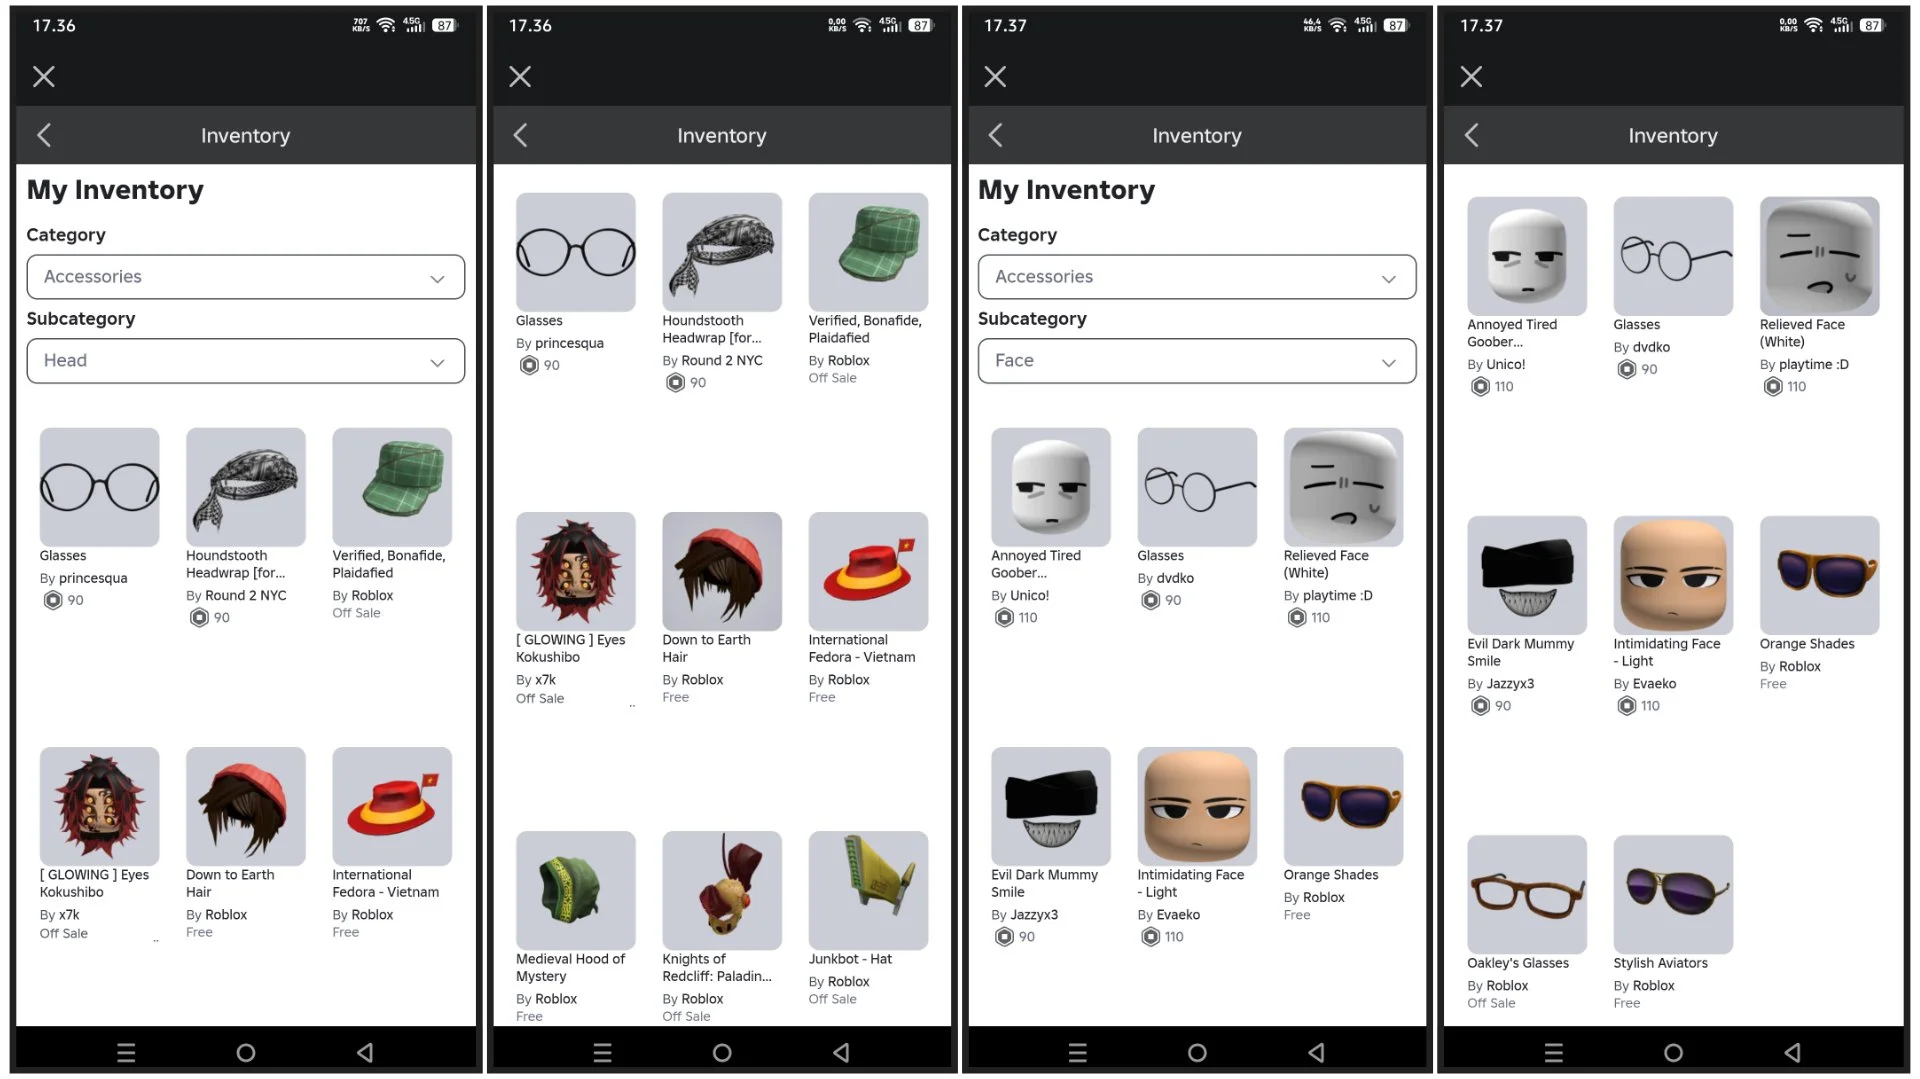Expand the Face subcategory dropdown
Image resolution: width=1920 pixels, height=1079 pixels.
(x=1197, y=361)
